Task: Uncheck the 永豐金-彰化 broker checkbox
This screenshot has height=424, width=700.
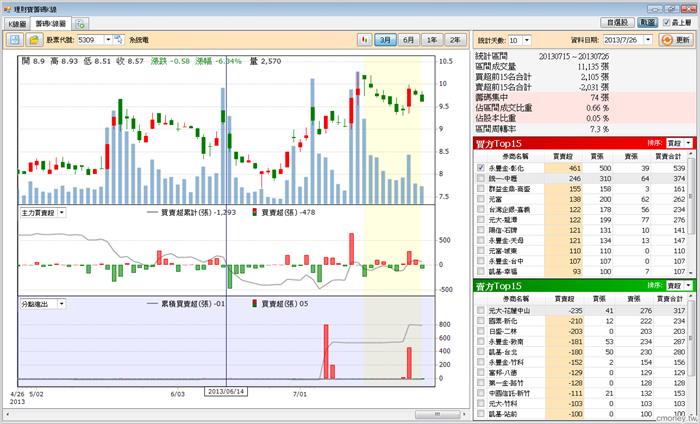Action: 480,168
